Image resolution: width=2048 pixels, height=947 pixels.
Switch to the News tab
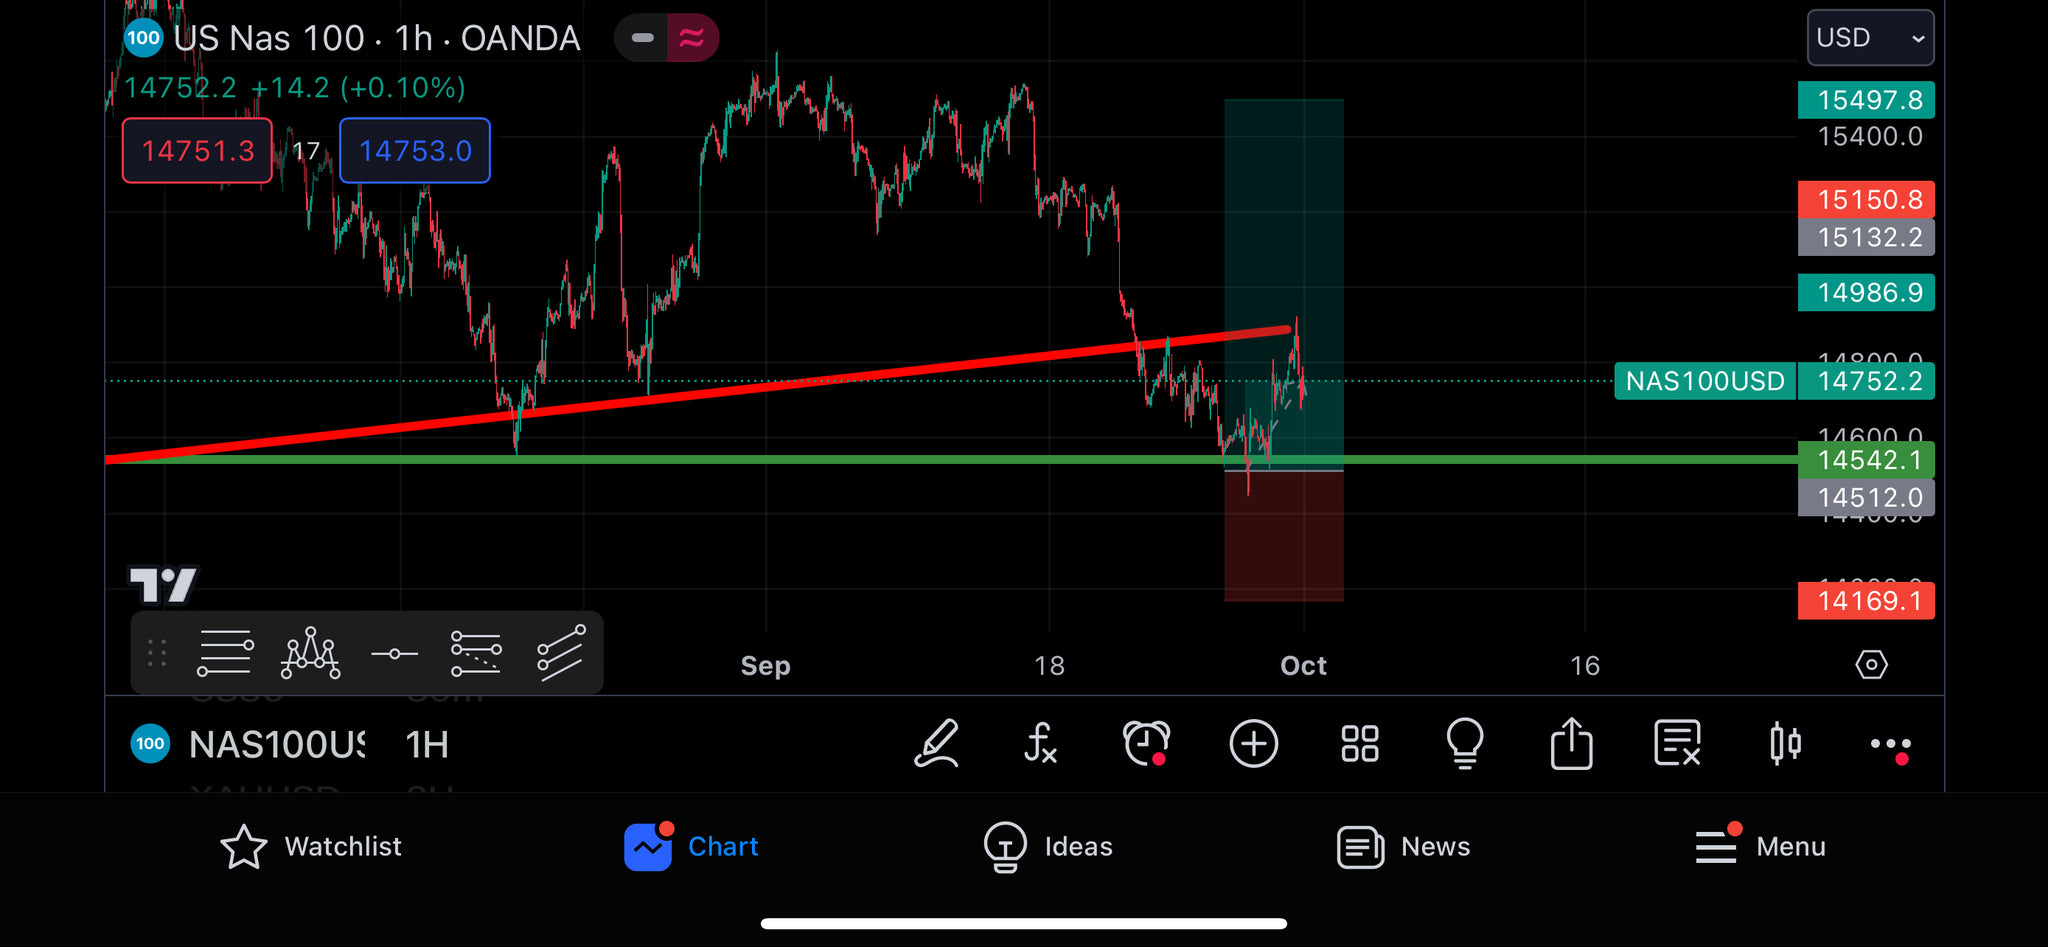pyautogui.click(x=1403, y=847)
